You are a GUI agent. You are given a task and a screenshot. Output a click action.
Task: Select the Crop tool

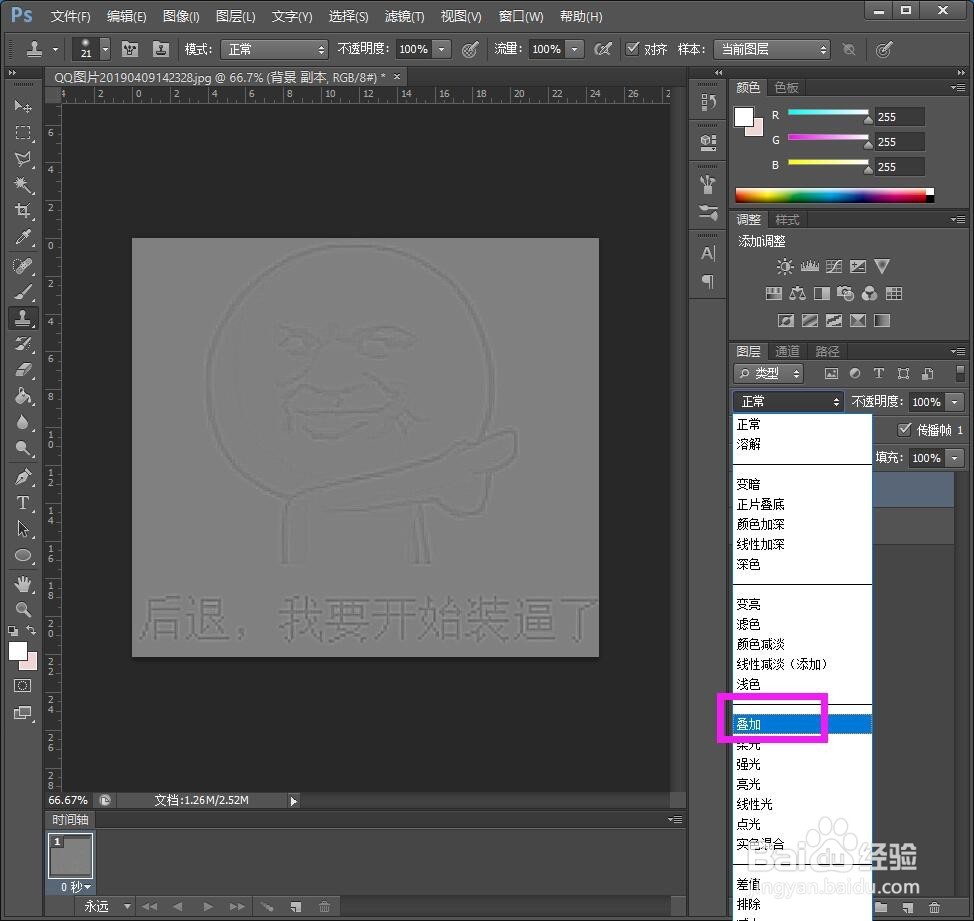[22, 211]
